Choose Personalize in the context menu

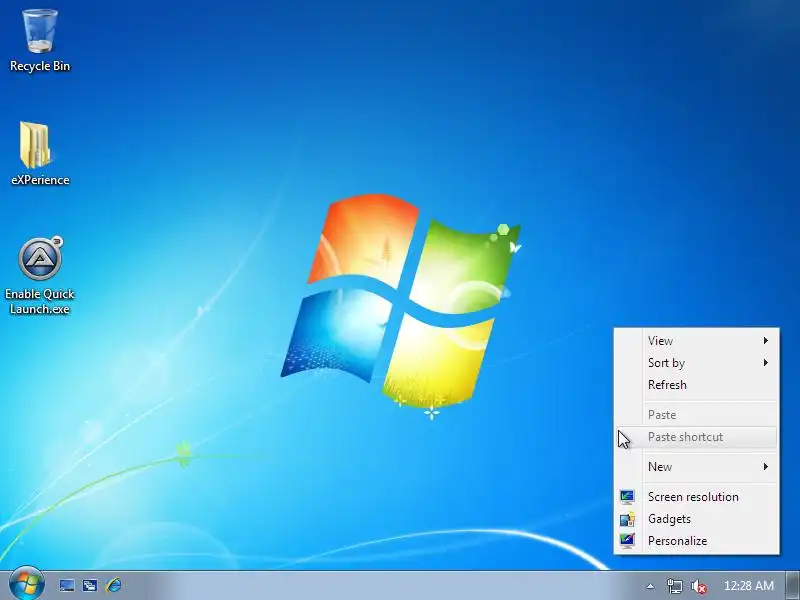coord(696,541)
